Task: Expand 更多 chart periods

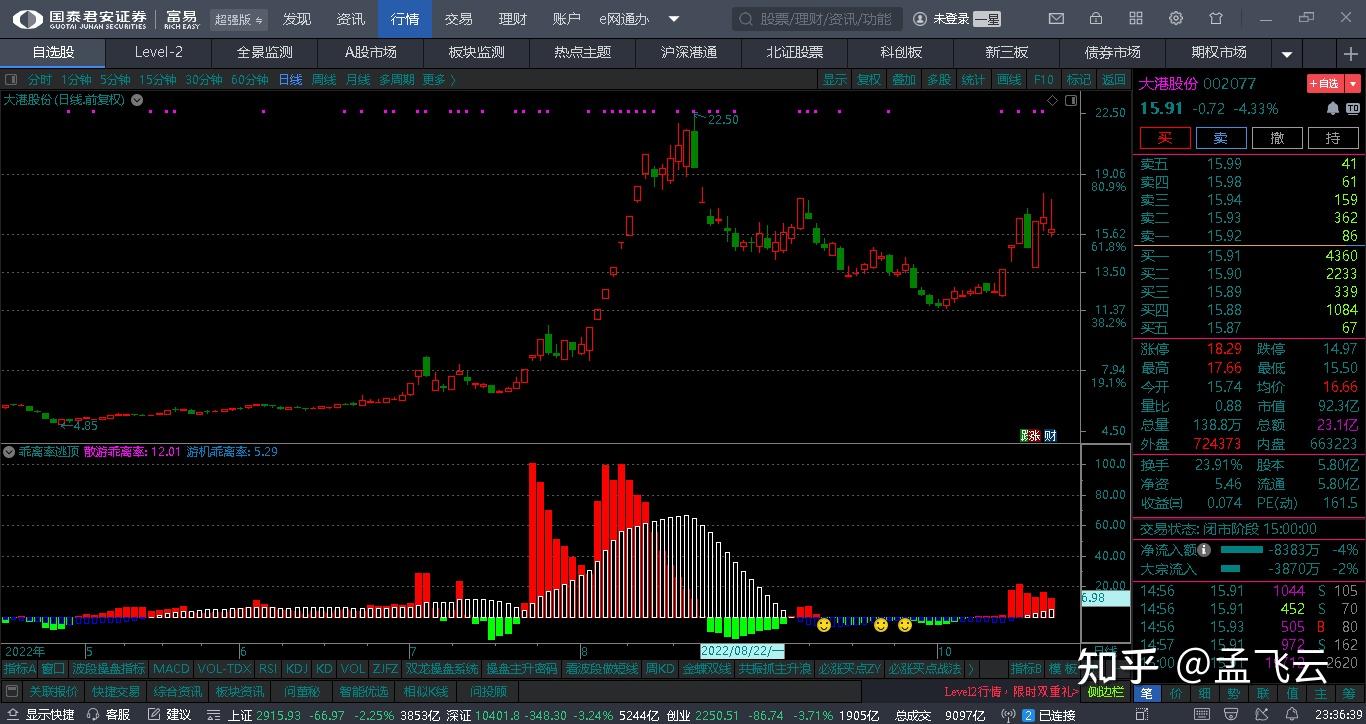Action: [x=439, y=80]
